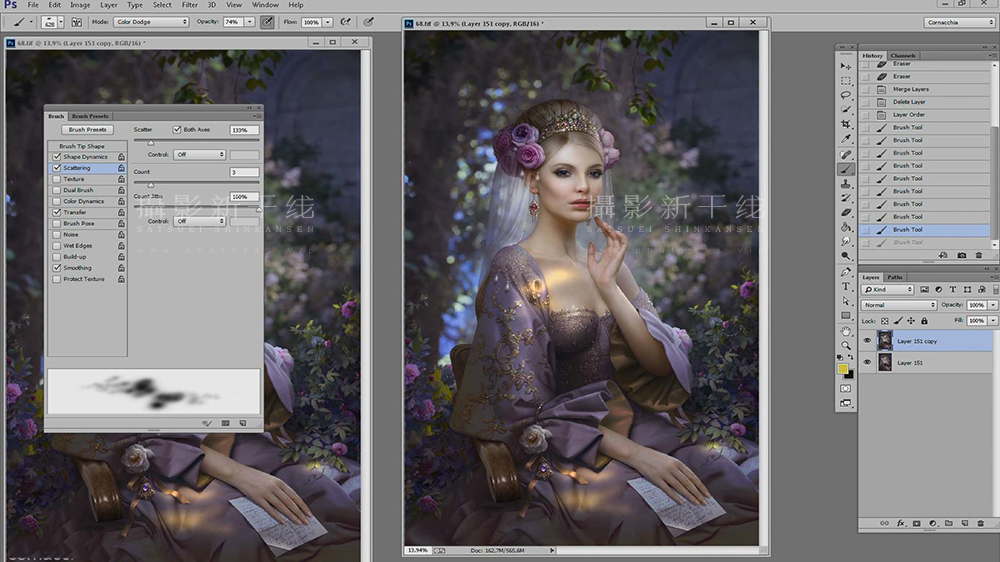Delete current history state trash icon
The image size is (1000, 562).
[x=979, y=255]
